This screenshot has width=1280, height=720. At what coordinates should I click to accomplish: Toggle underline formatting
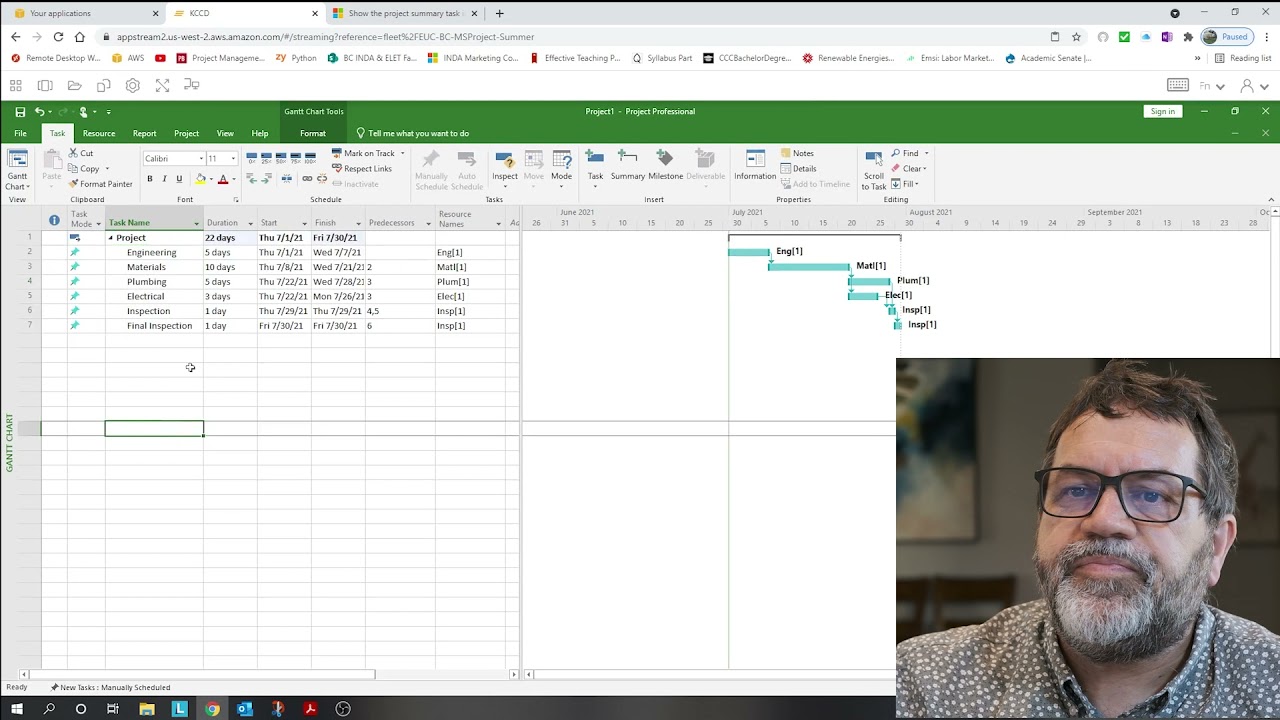(179, 179)
